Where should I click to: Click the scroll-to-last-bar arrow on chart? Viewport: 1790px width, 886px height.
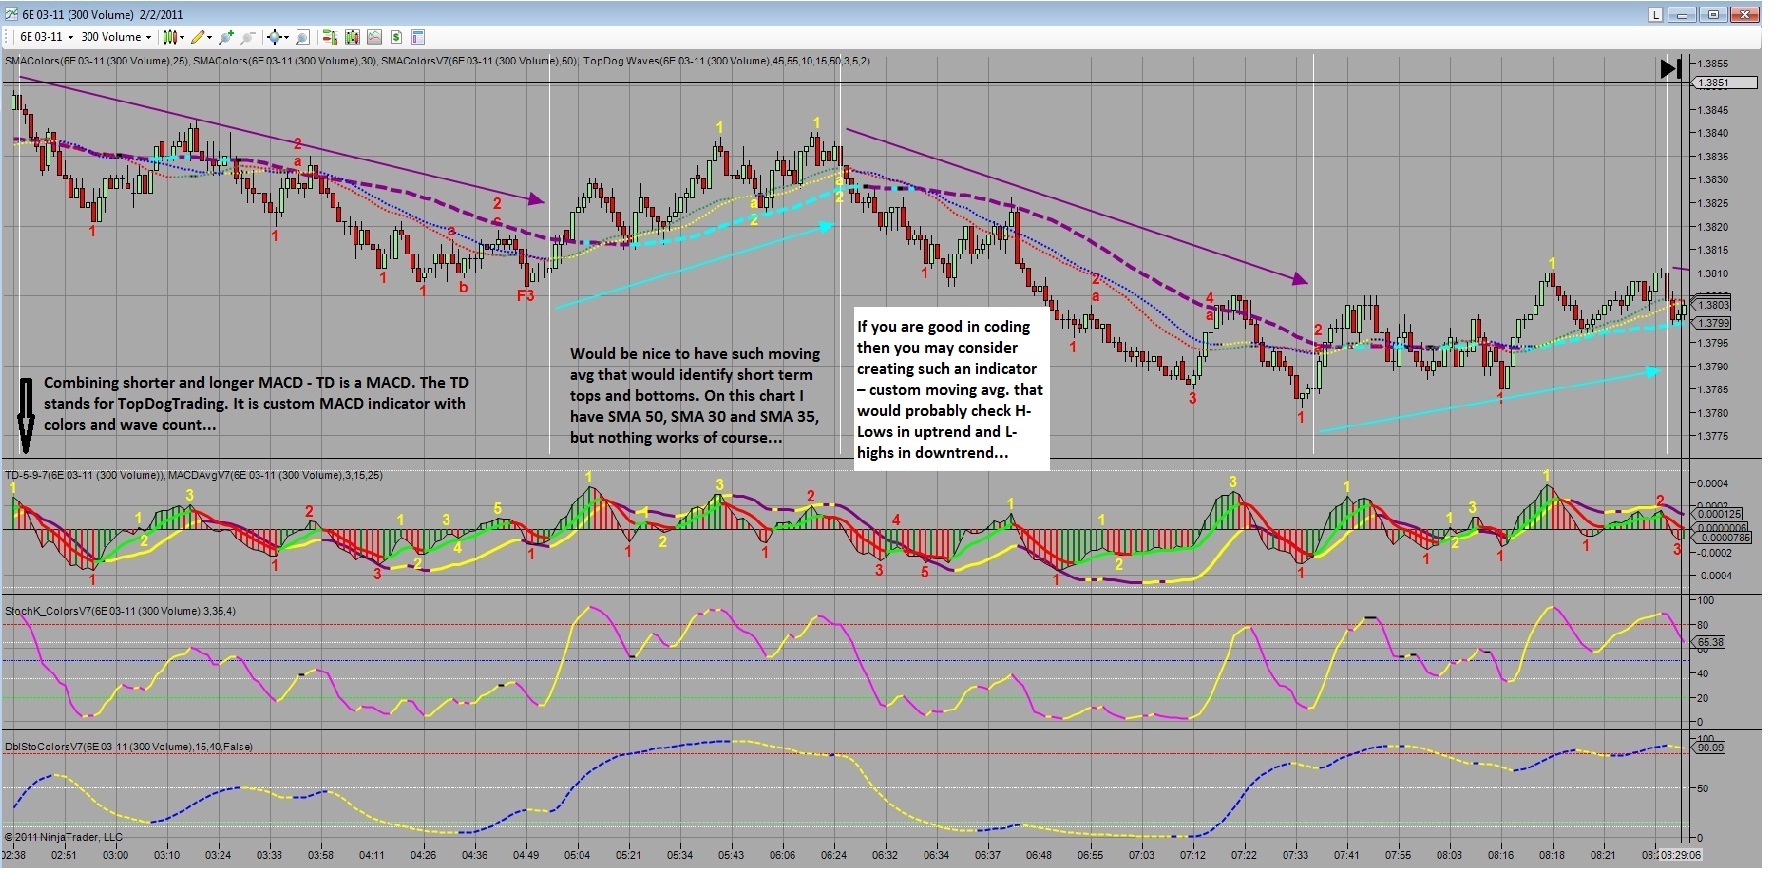(1671, 69)
